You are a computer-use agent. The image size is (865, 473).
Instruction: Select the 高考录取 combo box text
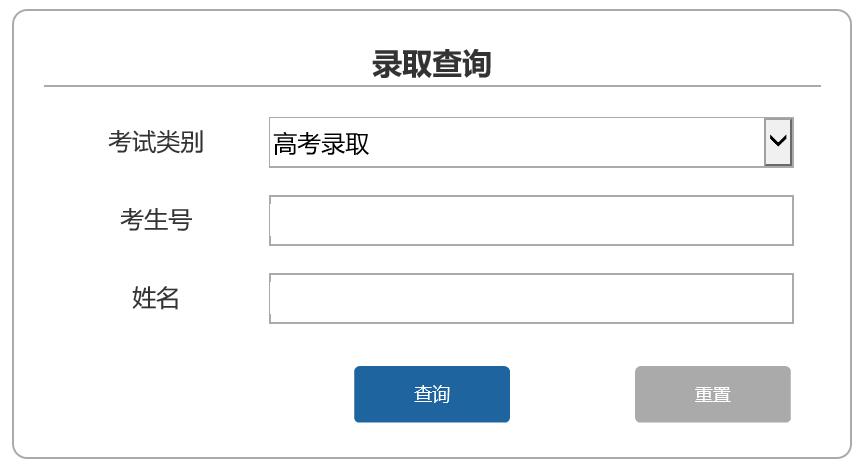[x=321, y=144]
